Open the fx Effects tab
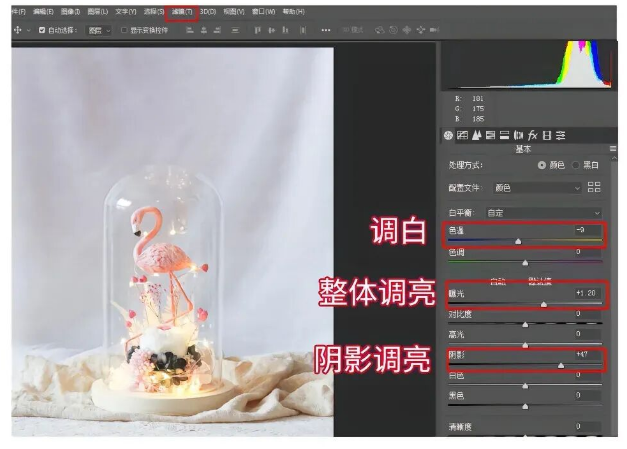 coord(532,136)
